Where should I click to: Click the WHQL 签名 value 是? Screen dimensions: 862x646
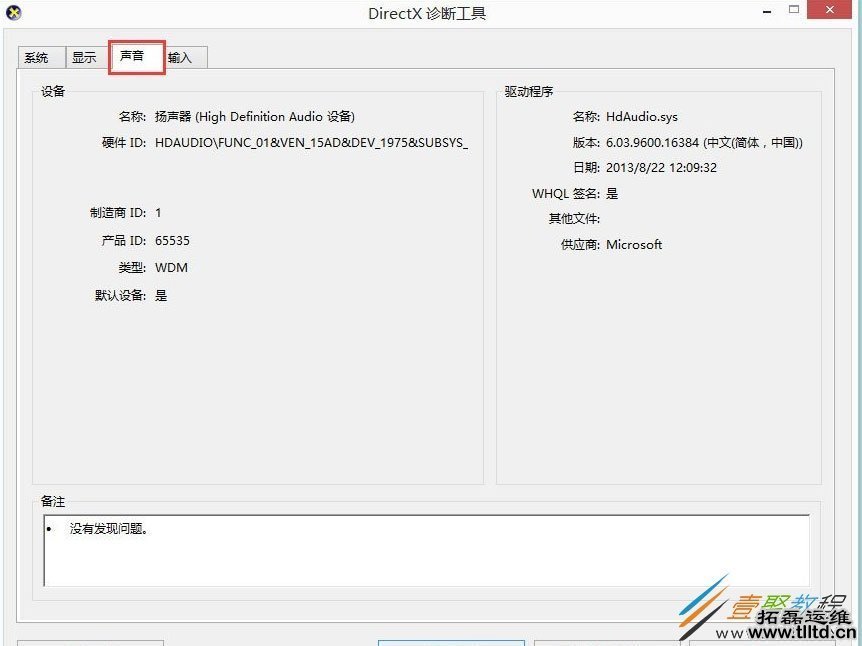coord(612,193)
